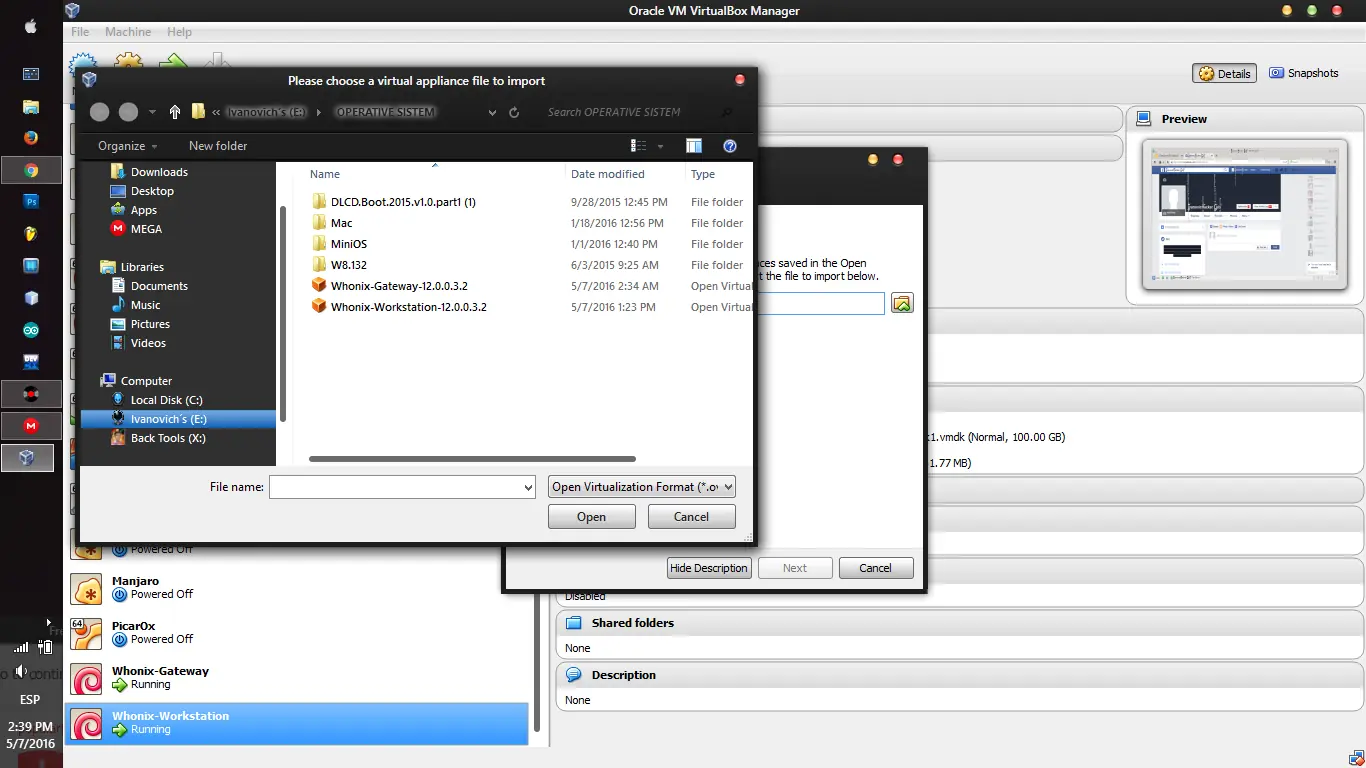Click the browse folder icon in the import wizard

point(902,303)
